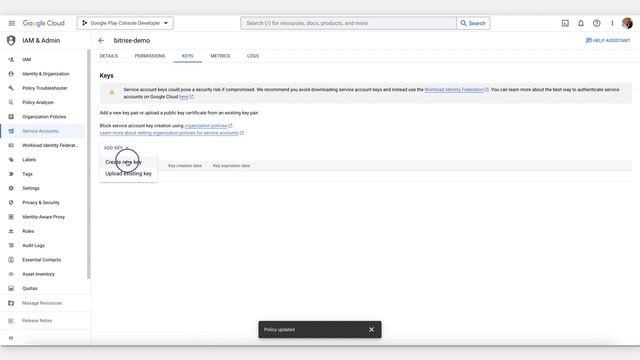Switch to the Permissions tab
The image size is (640, 360).
click(x=150, y=56)
